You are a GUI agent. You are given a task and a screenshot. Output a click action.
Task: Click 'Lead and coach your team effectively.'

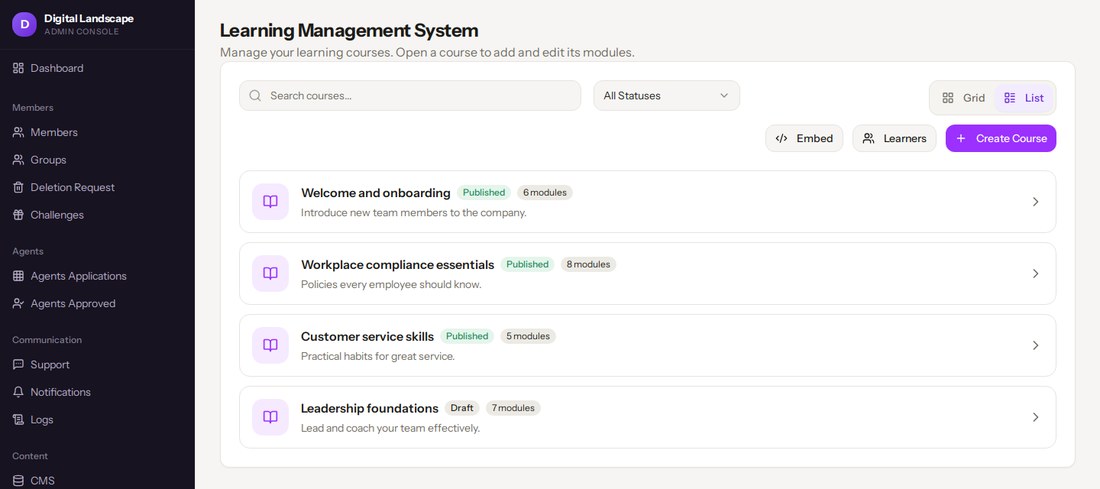click(391, 428)
